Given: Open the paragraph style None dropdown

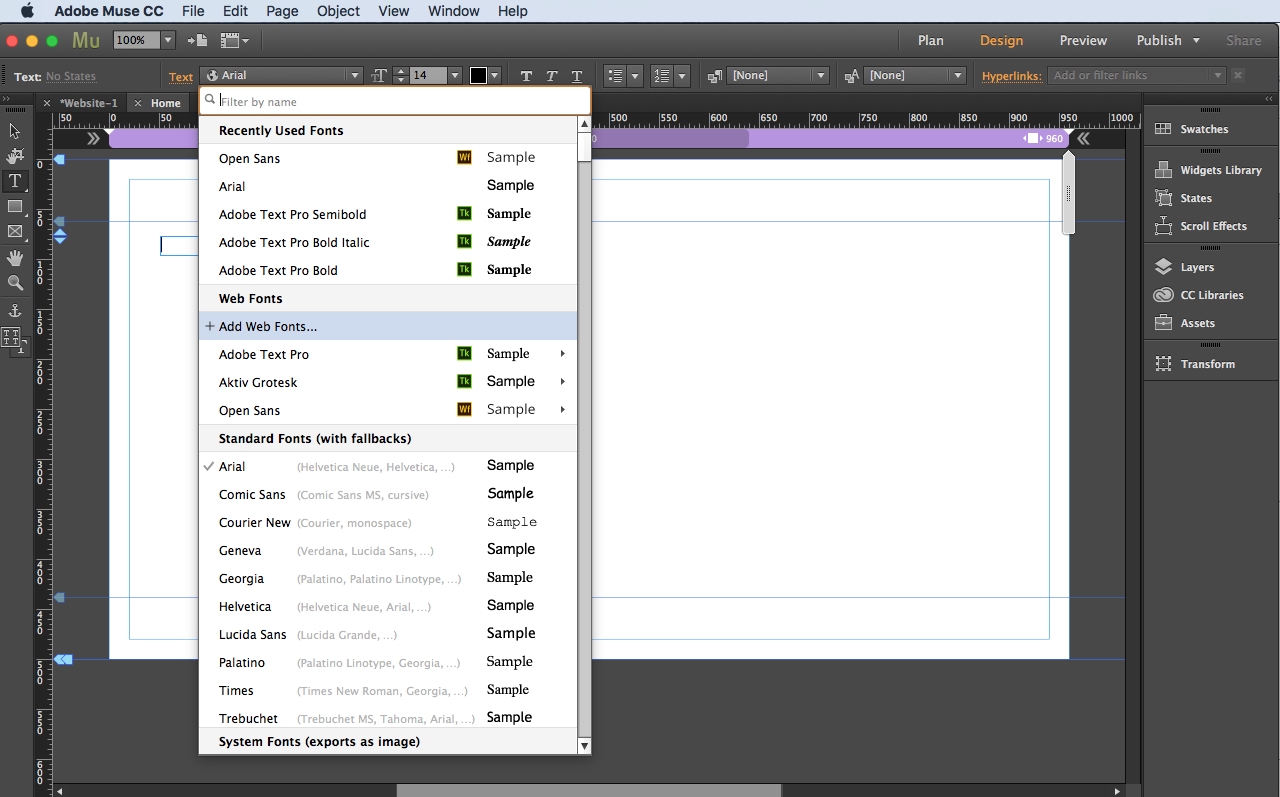Looking at the screenshot, I should tap(779, 76).
